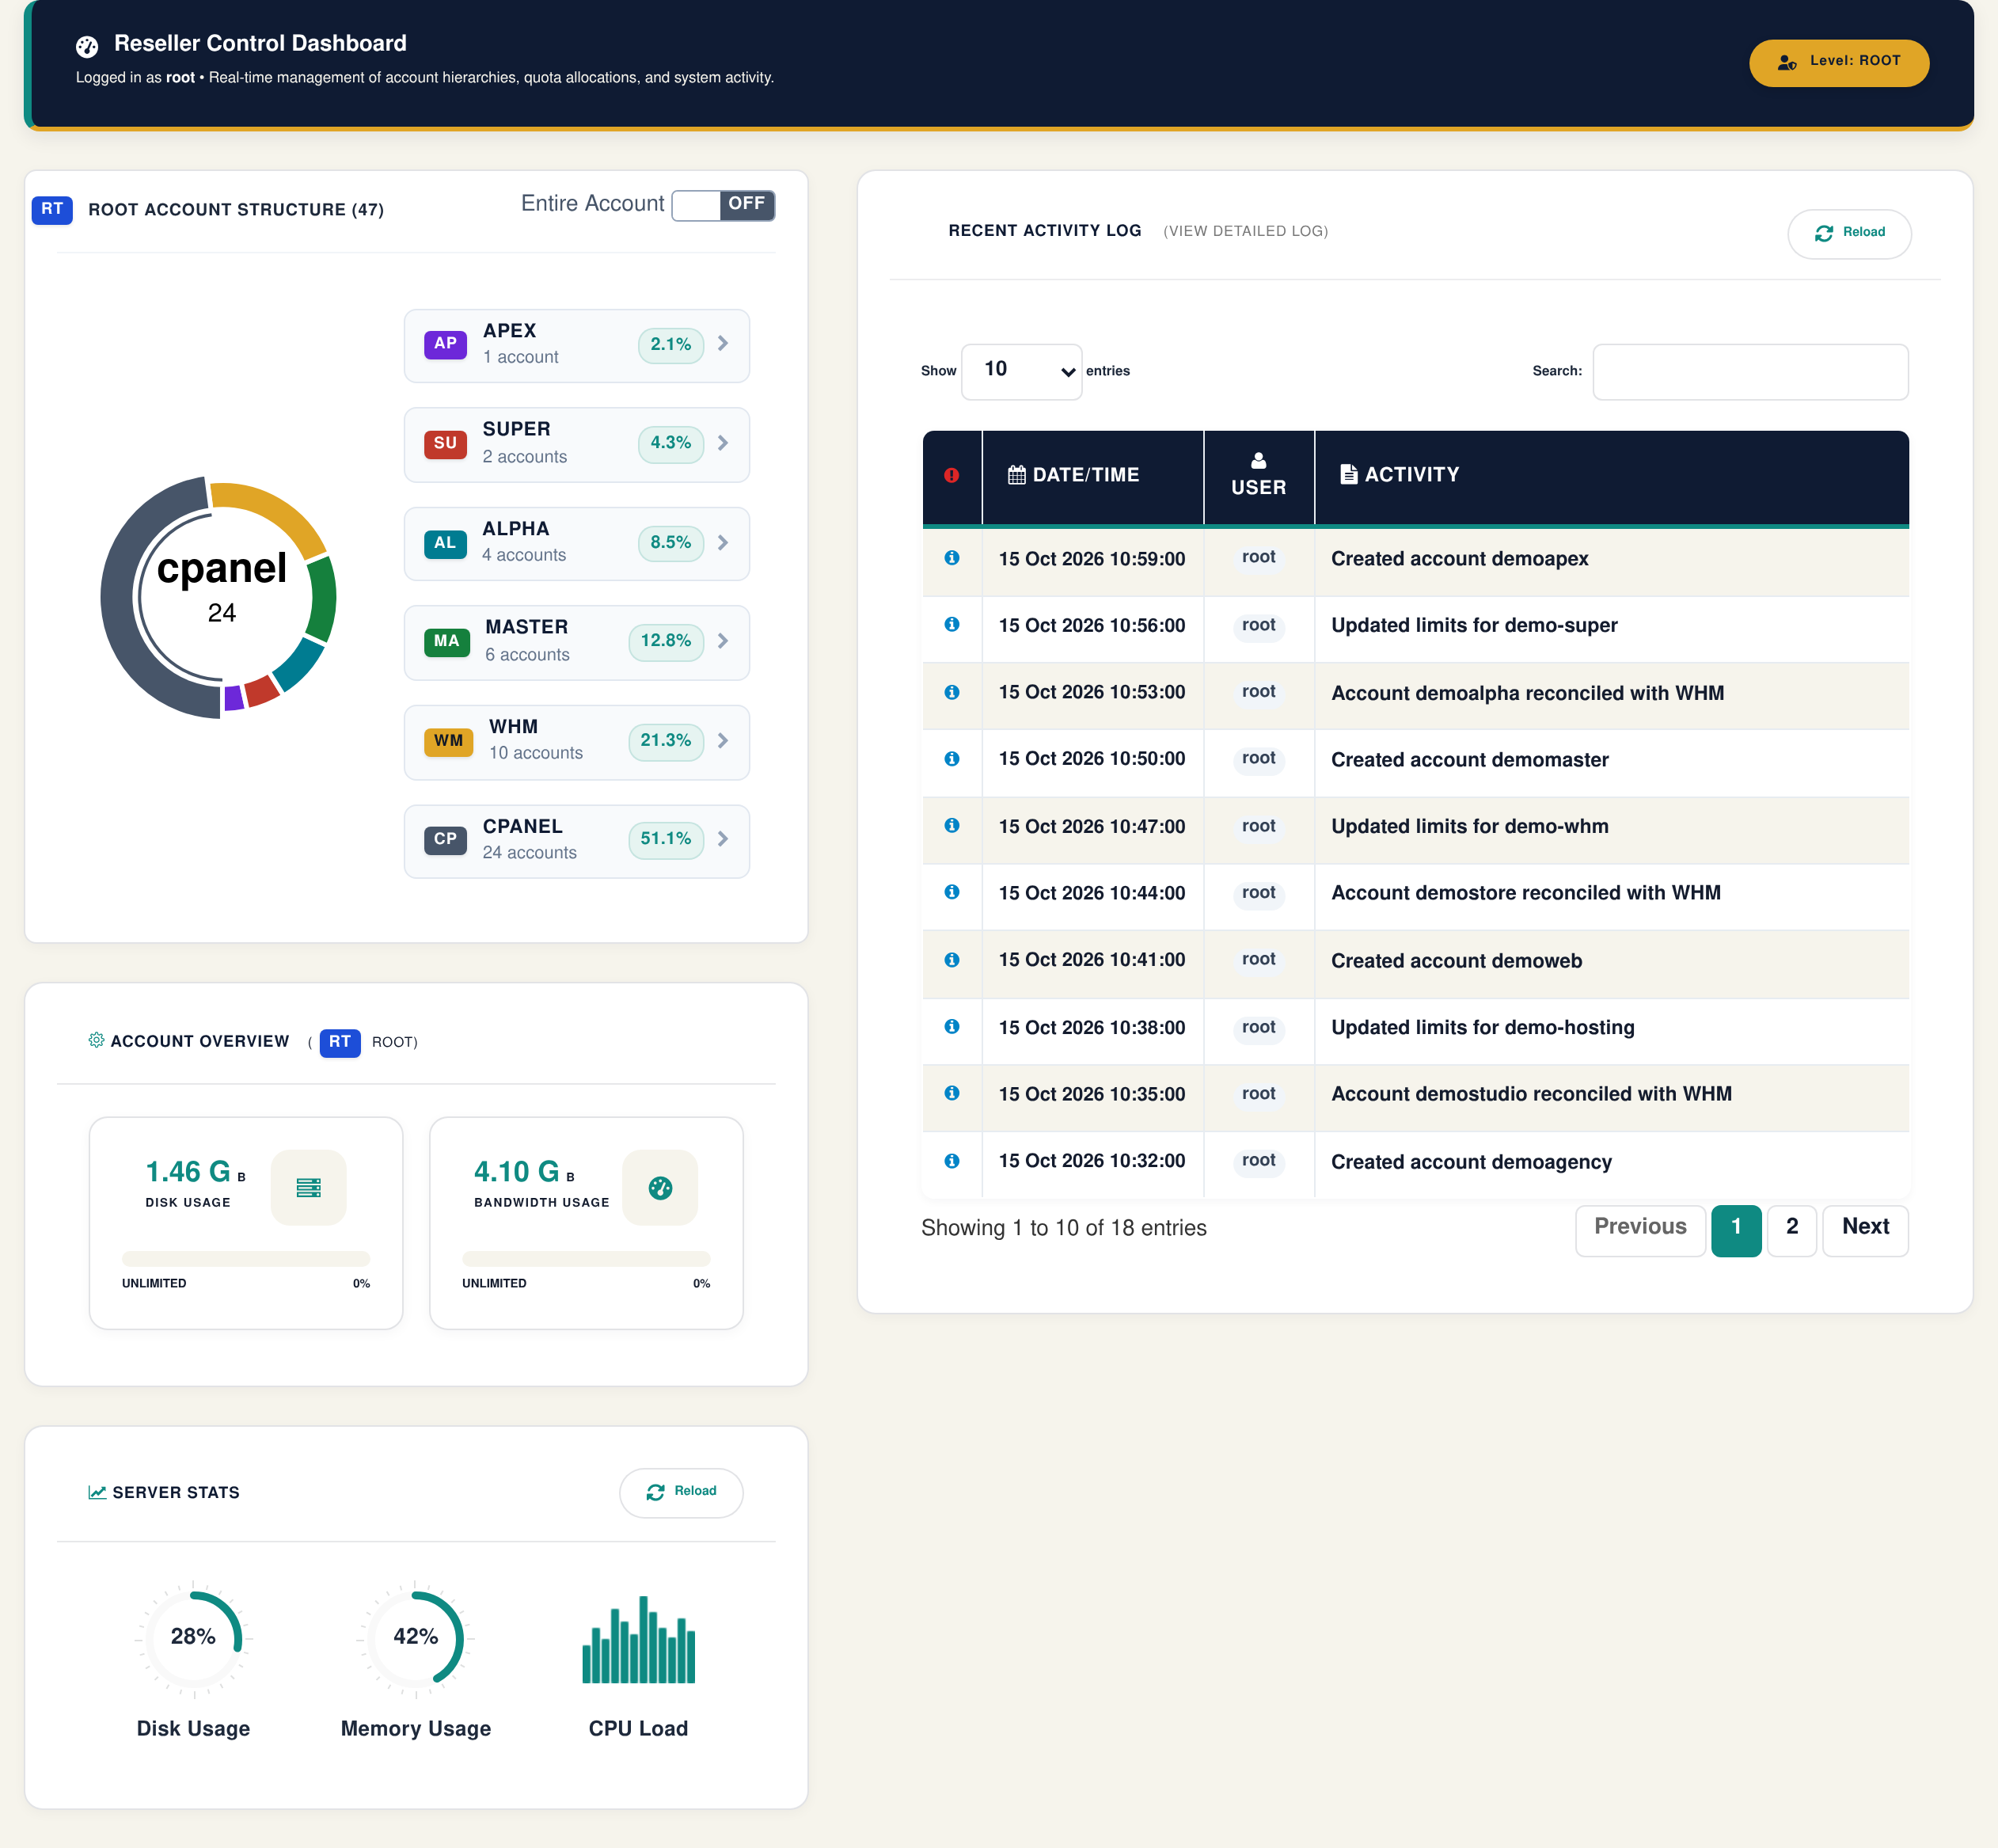Reload the Recent Activity Log
Screen dimensions: 1998x1848
click(1849, 233)
